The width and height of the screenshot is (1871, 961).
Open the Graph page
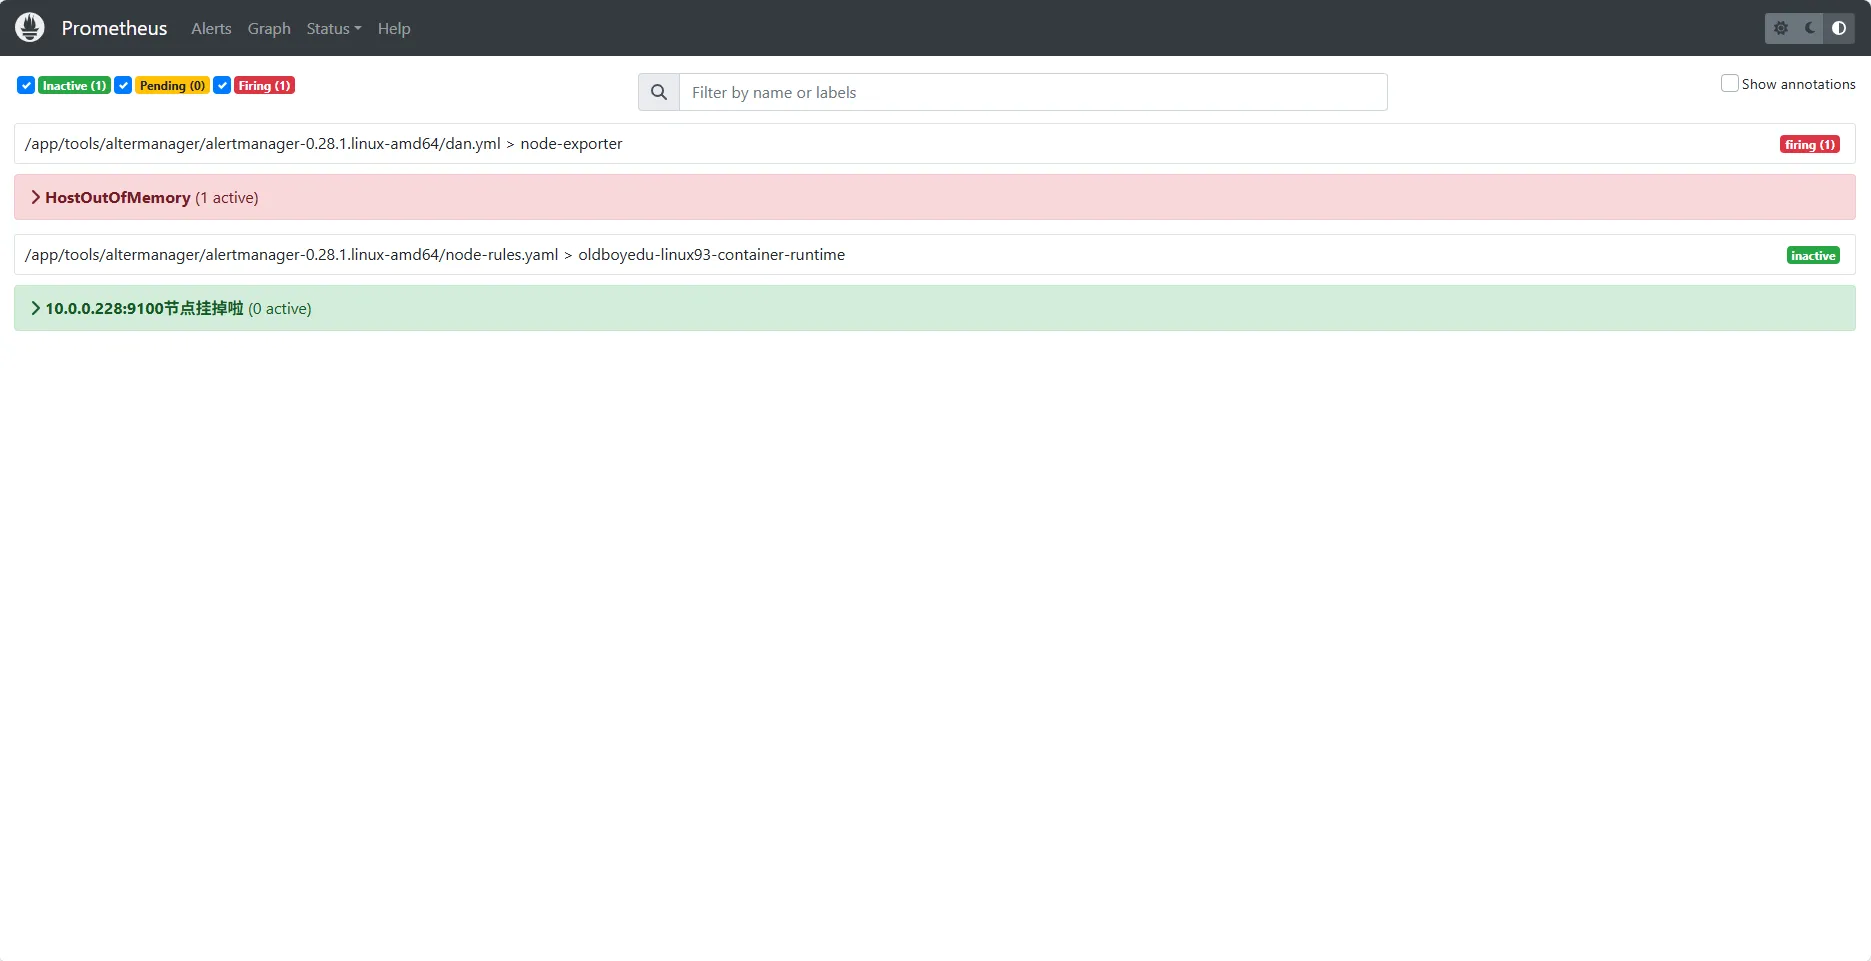pyautogui.click(x=268, y=28)
